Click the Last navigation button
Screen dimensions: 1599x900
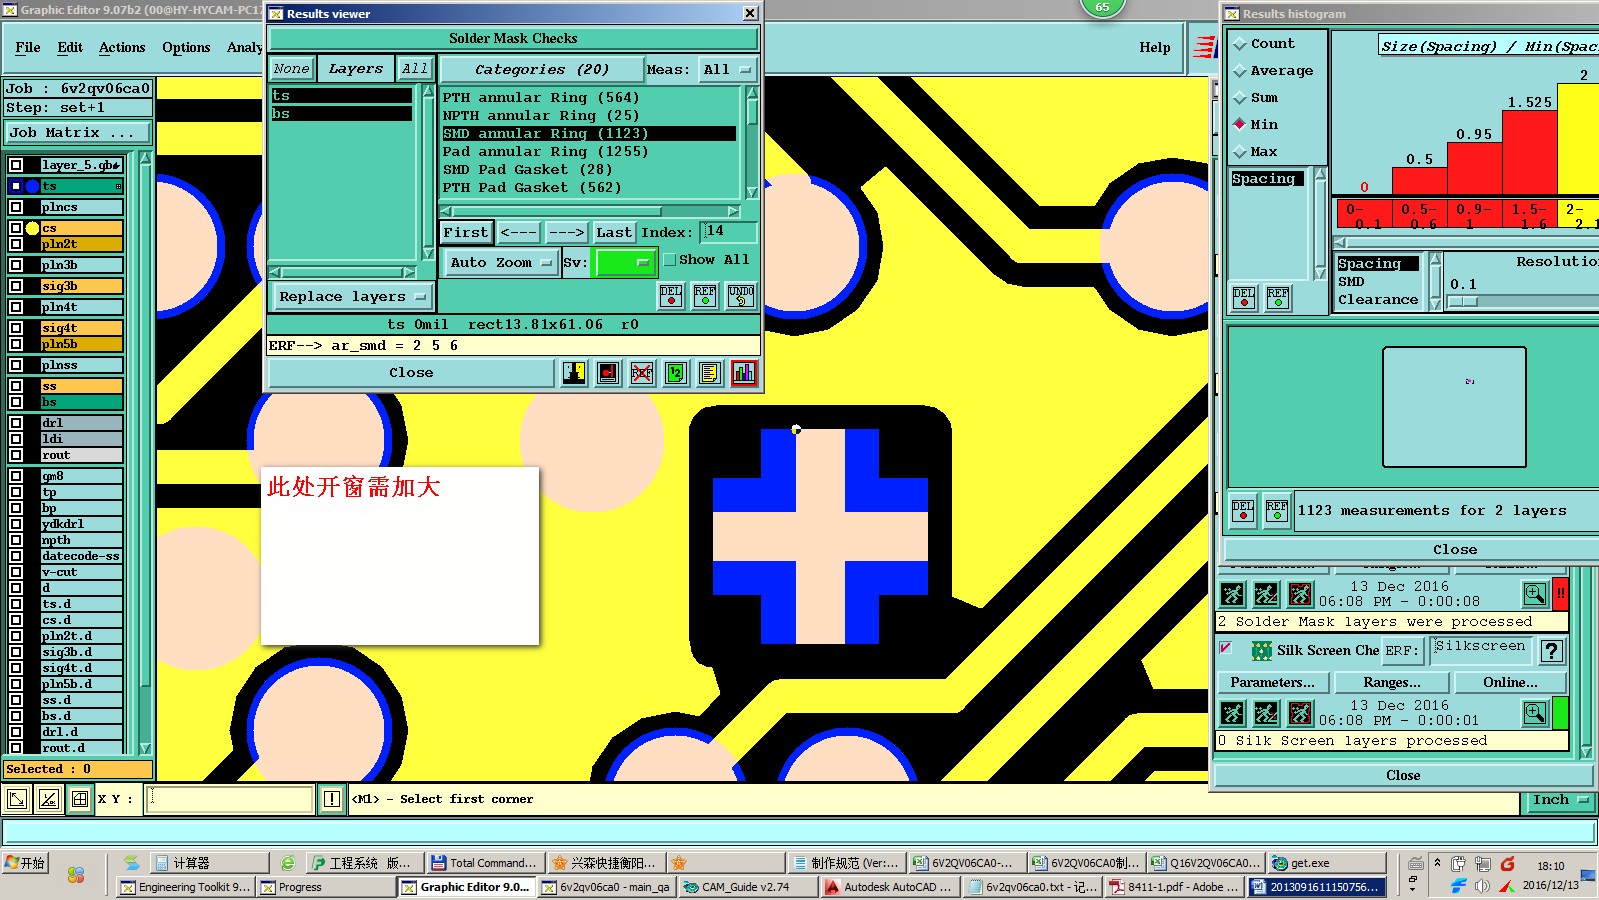point(614,233)
